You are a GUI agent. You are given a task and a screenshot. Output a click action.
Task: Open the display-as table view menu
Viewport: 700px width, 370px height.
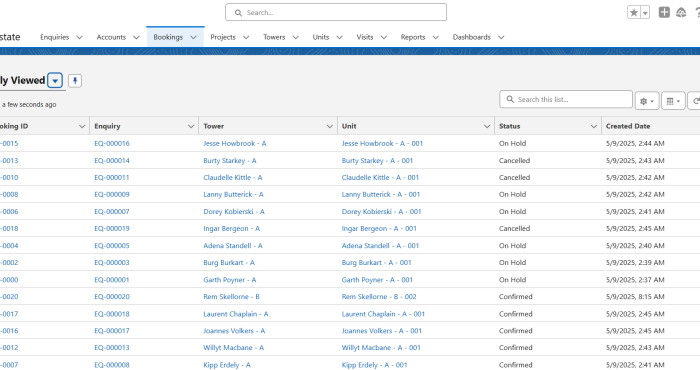click(673, 101)
